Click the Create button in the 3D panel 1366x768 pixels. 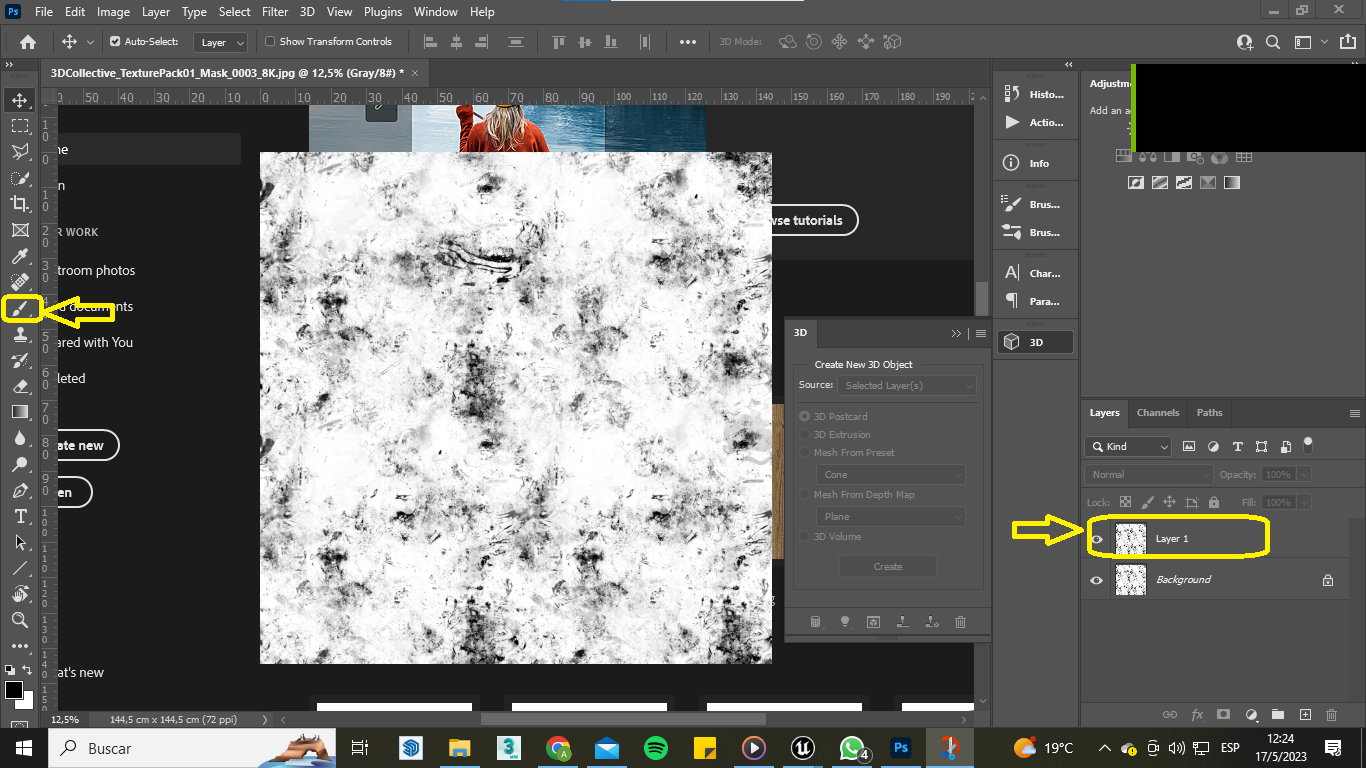coord(887,566)
